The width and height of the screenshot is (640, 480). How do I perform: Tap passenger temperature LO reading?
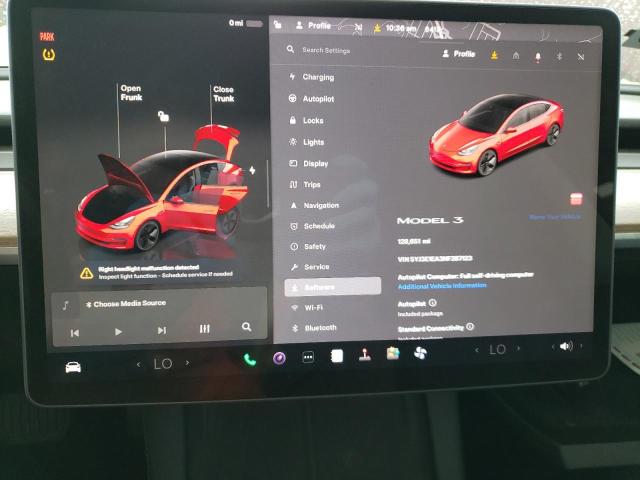coord(497,349)
